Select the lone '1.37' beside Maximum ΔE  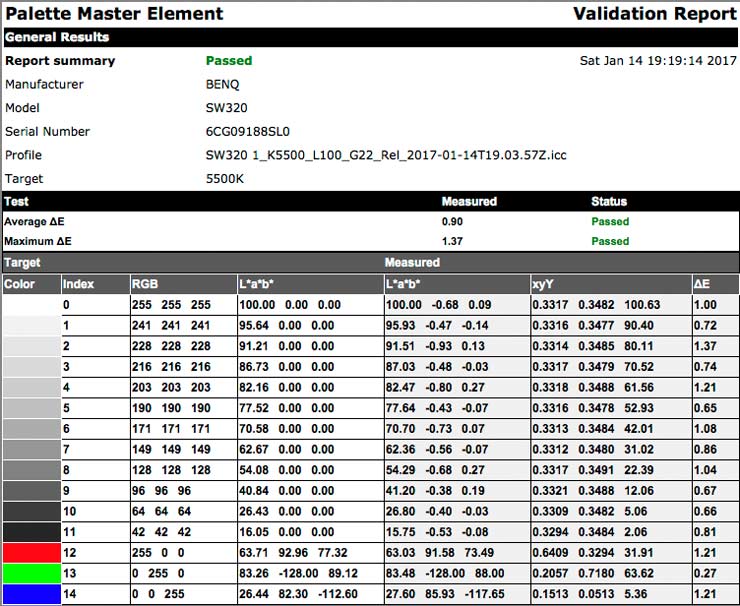pos(452,242)
